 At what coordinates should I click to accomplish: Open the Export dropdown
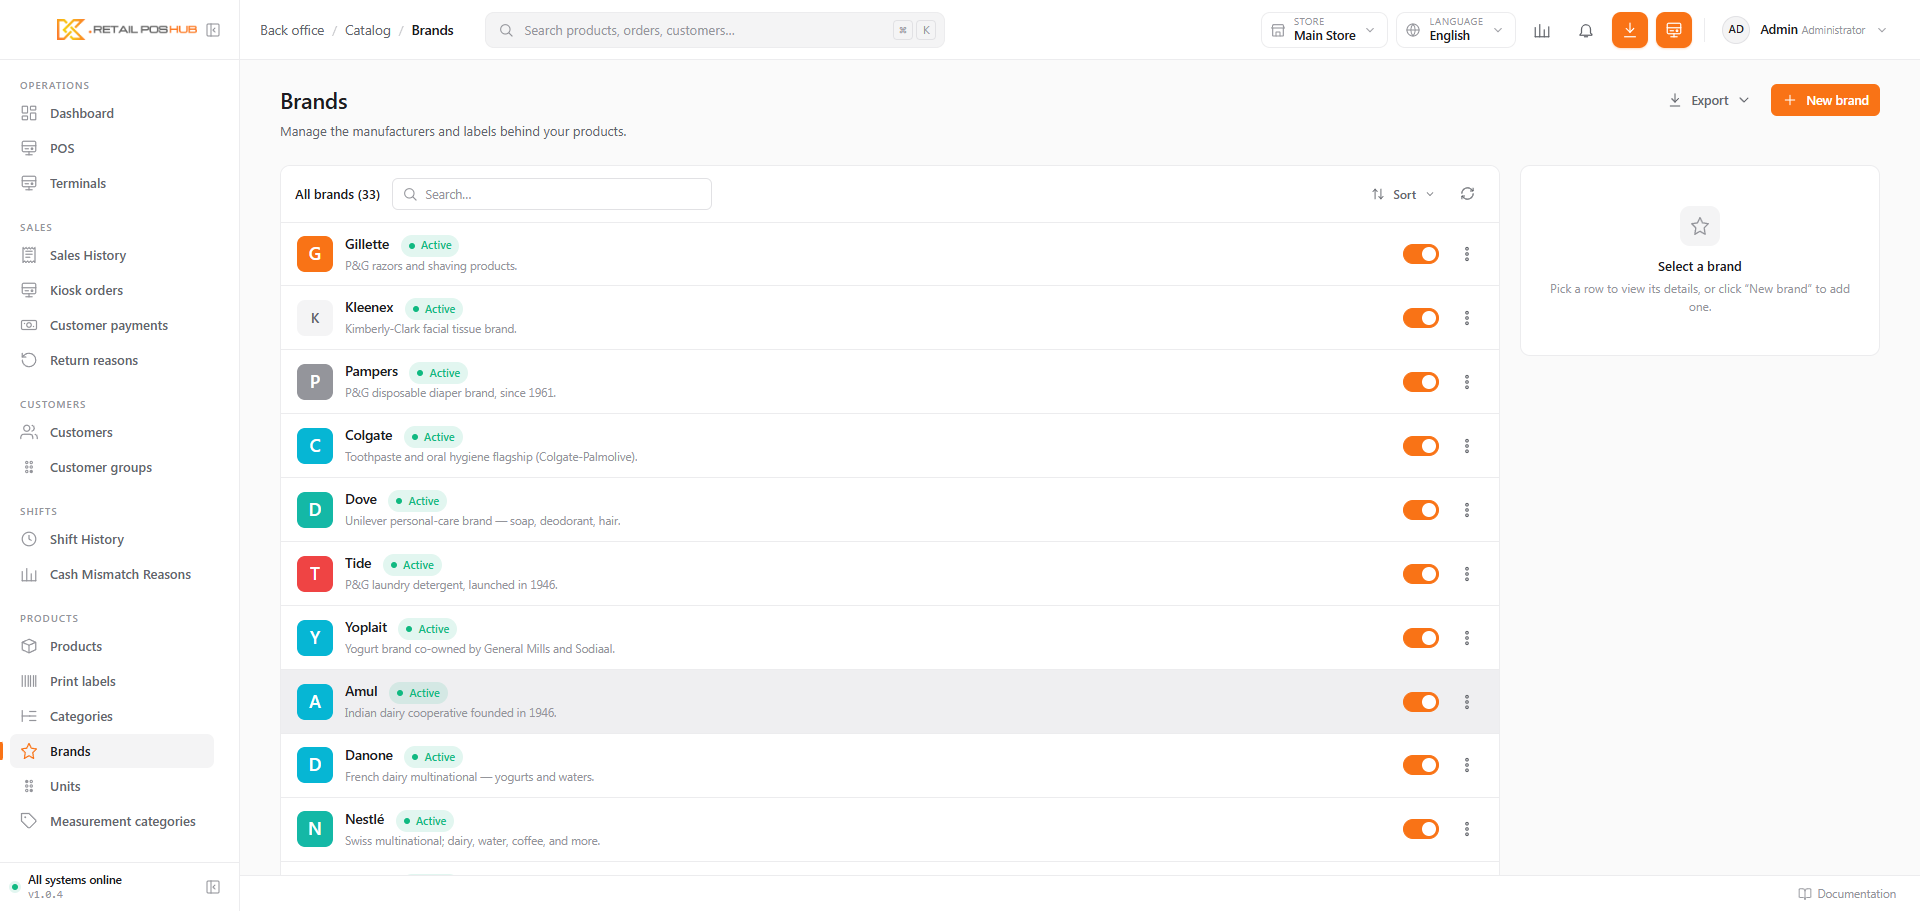tap(1709, 100)
